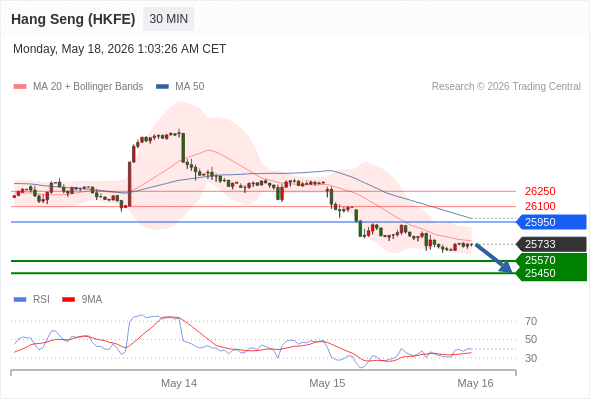Click the May 16 date axis label
Screen dimensions: 590x400
(475, 383)
